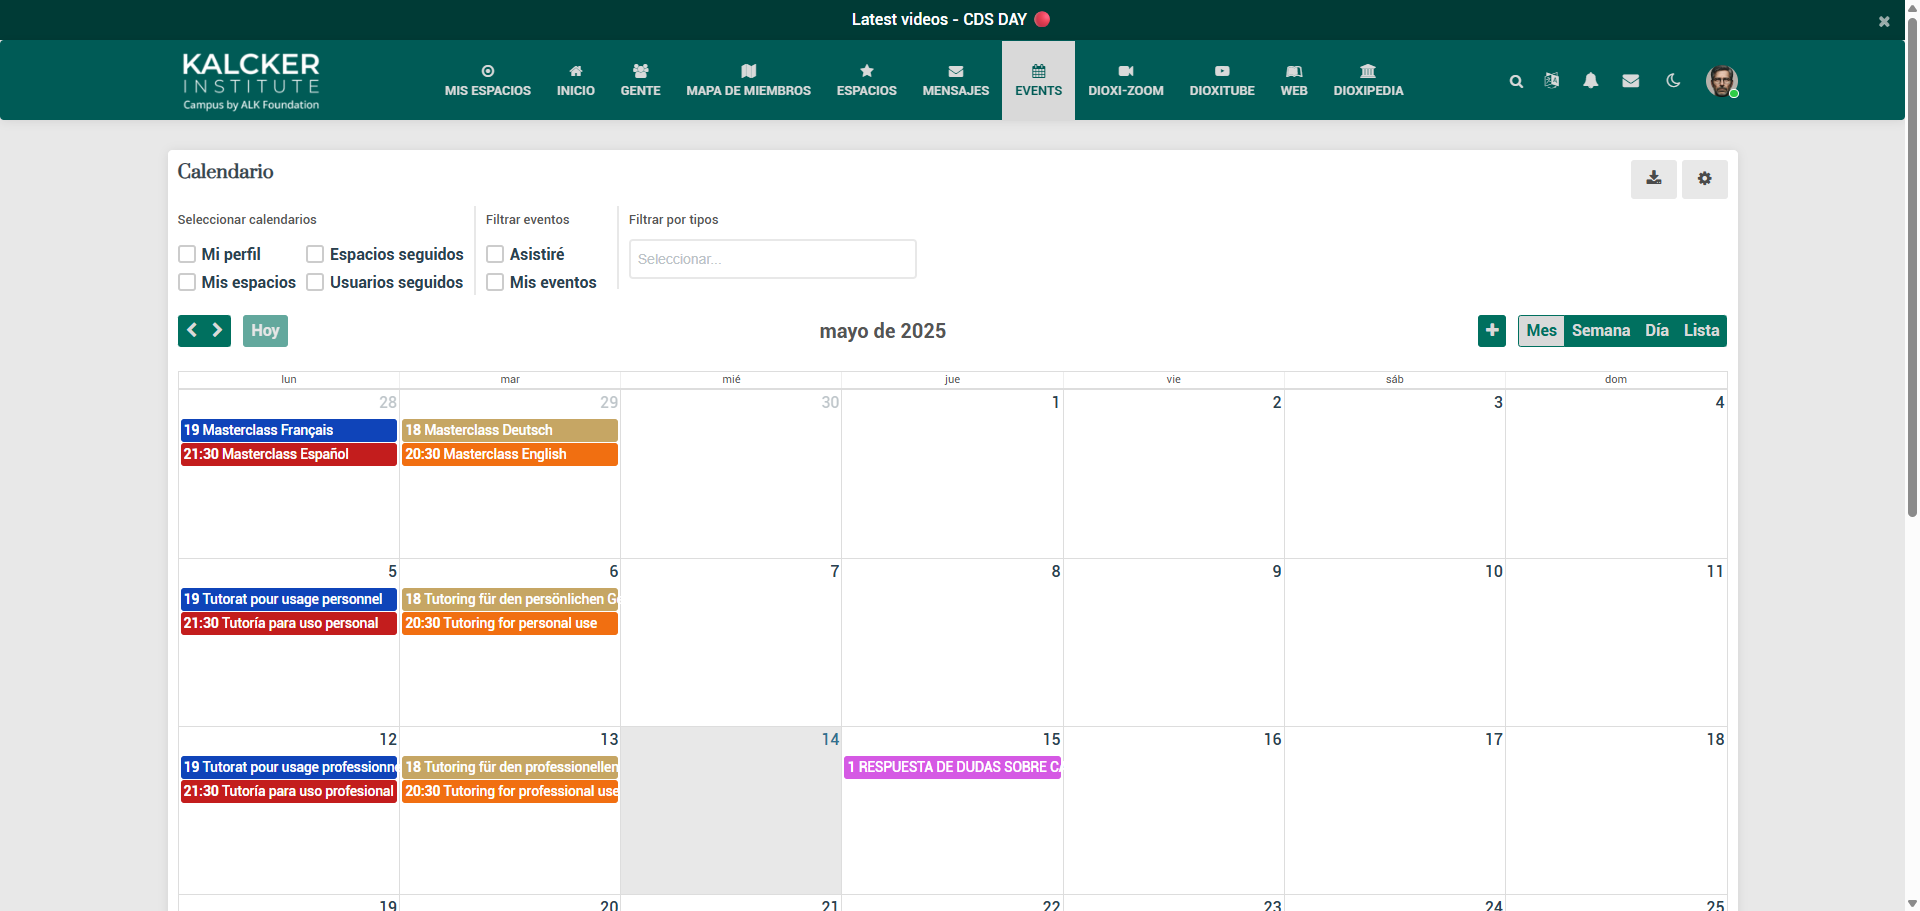This screenshot has height=911, width=1920.
Task: Check the Asistiré filter
Action: pos(495,254)
